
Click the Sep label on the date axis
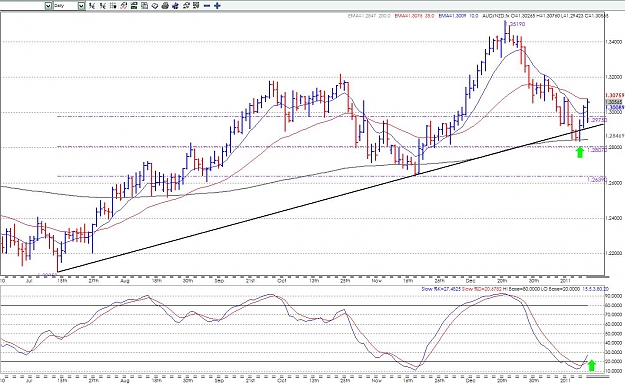(219, 280)
